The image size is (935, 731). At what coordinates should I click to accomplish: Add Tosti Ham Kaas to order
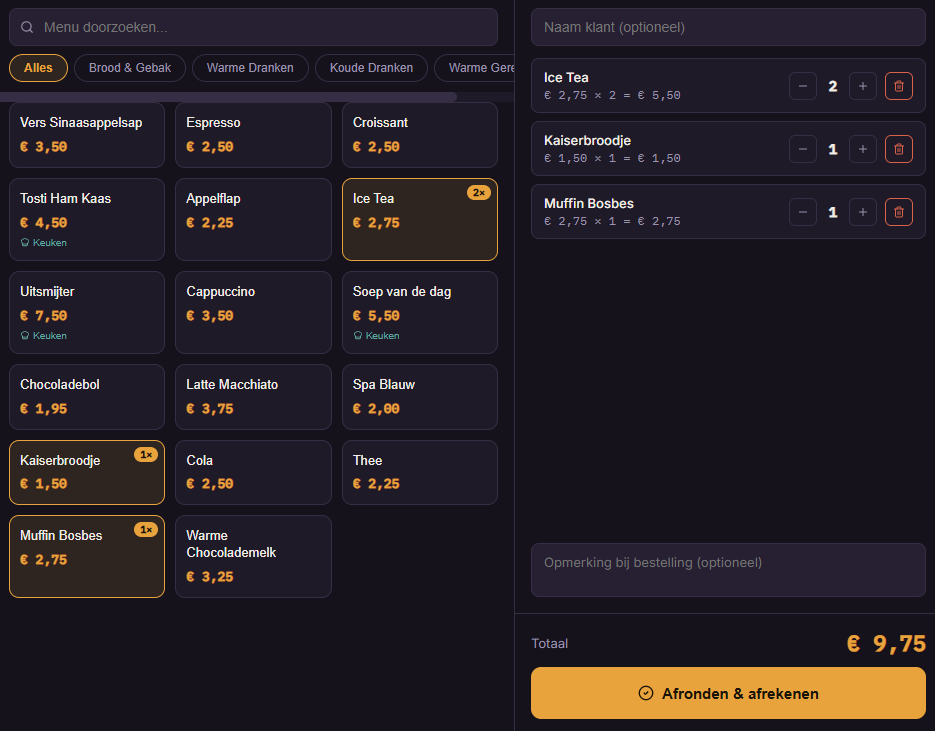click(x=87, y=219)
